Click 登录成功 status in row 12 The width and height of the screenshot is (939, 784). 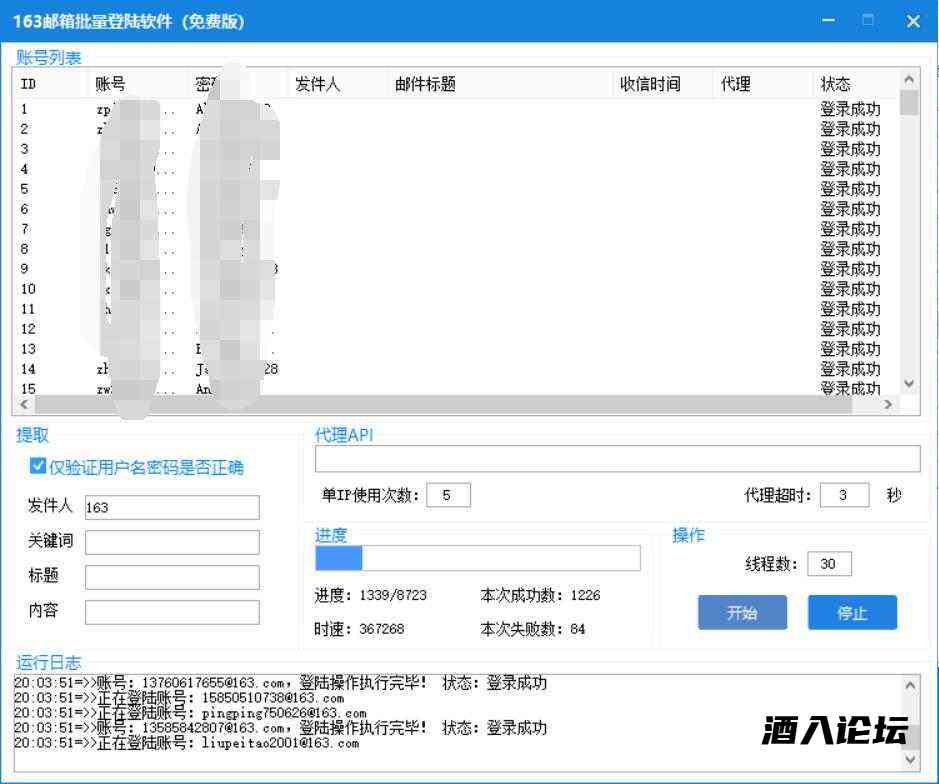tap(850, 329)
